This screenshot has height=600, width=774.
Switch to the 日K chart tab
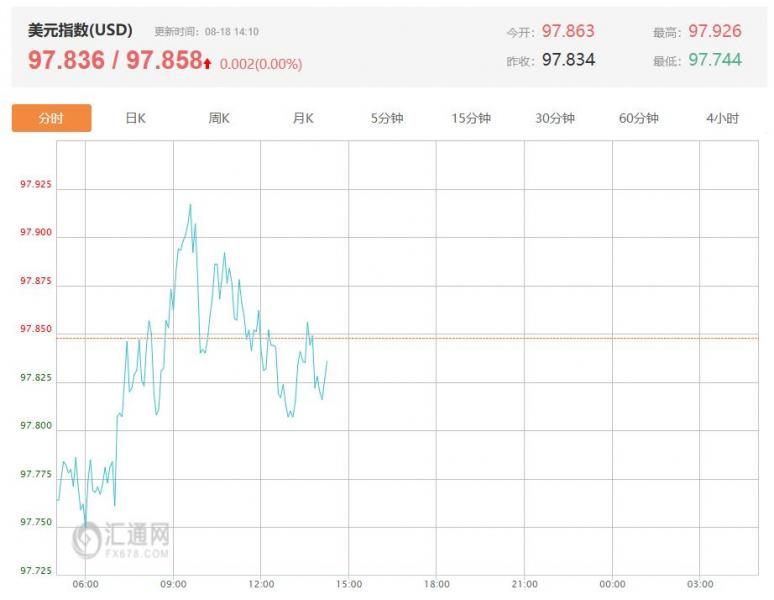pyautogui.click(x=135, y=118)
